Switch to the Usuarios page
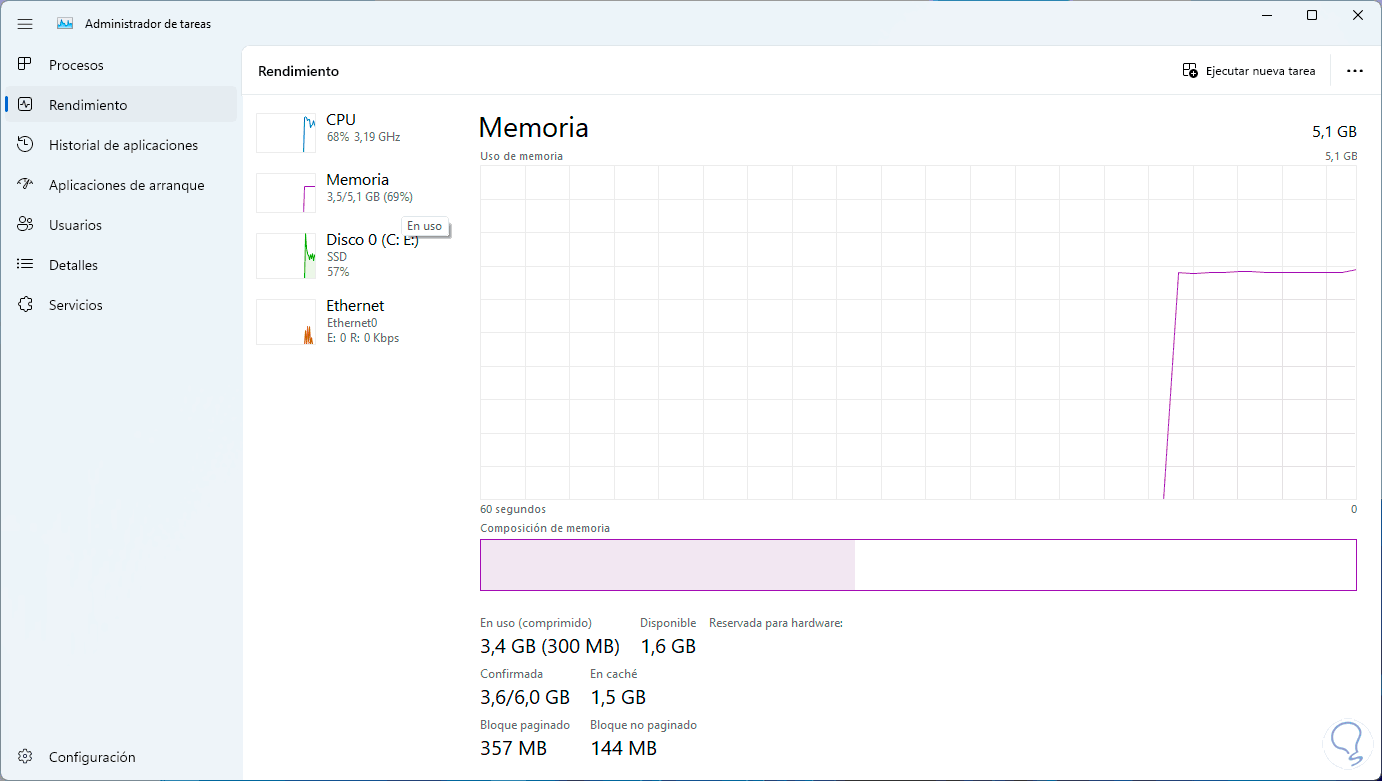Screen dimensions: 1382x781 (x=121, y=225)
